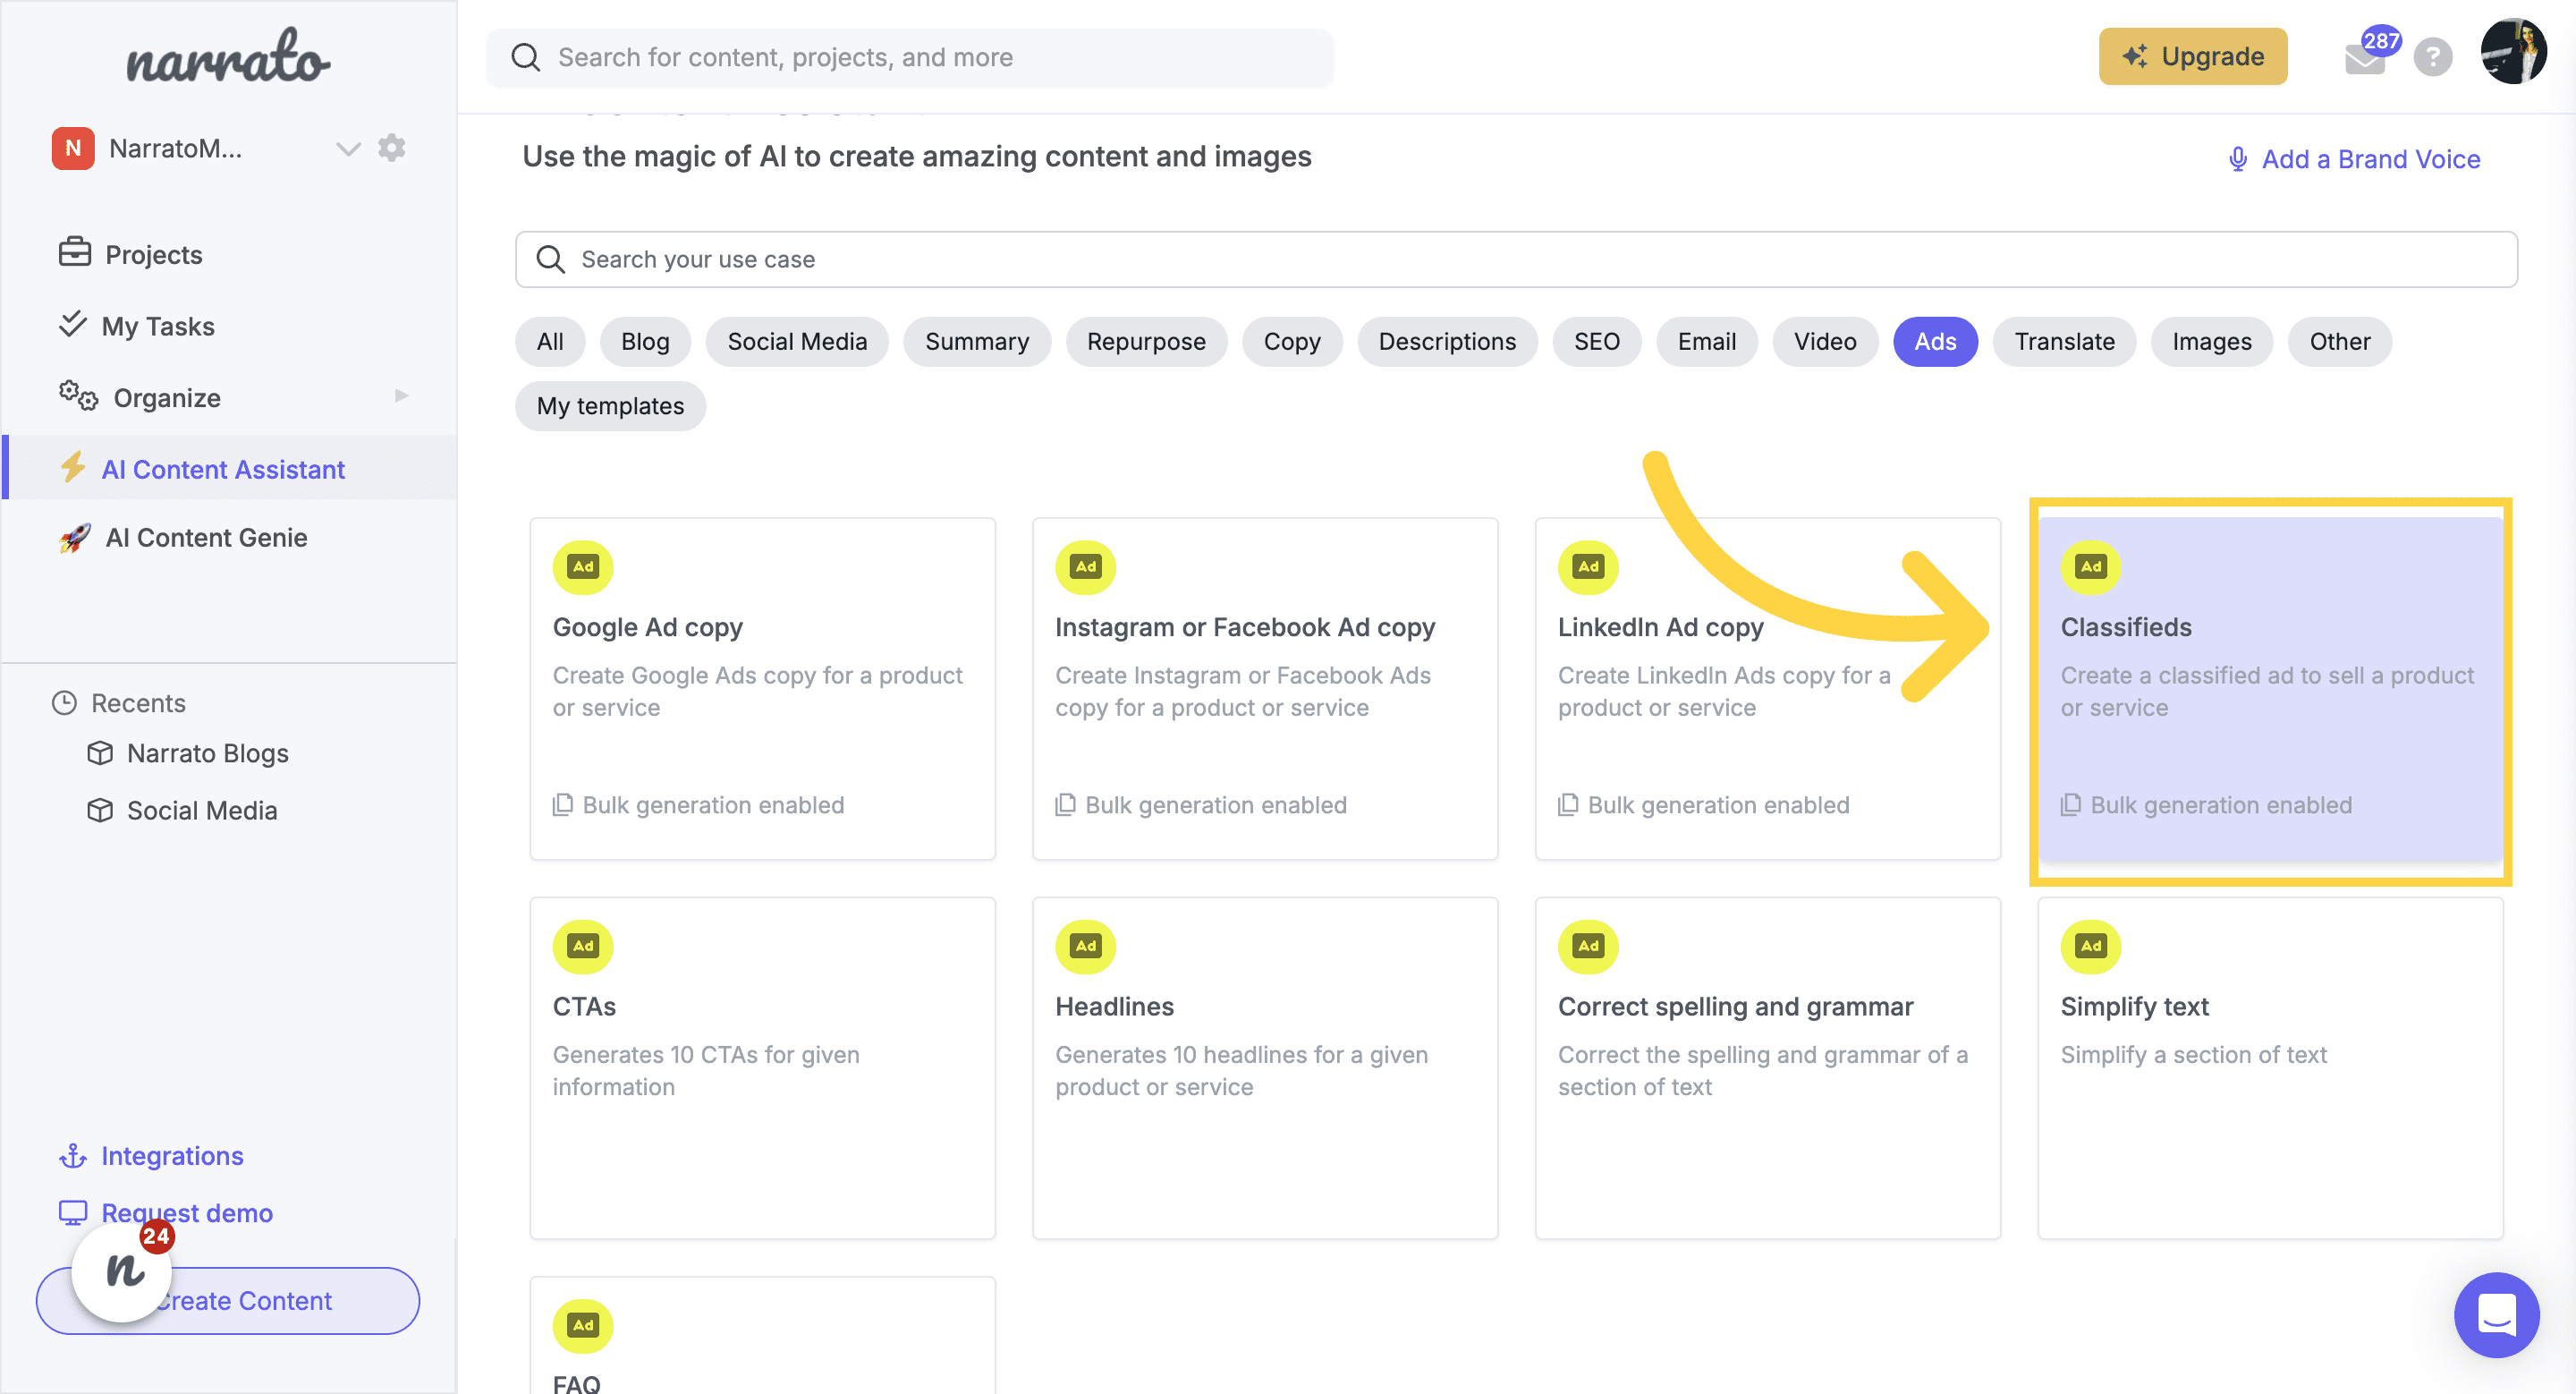This screenshot has height=1394, width=2576.
Task: Select the Images filter tab
Action: (2211, 341)
